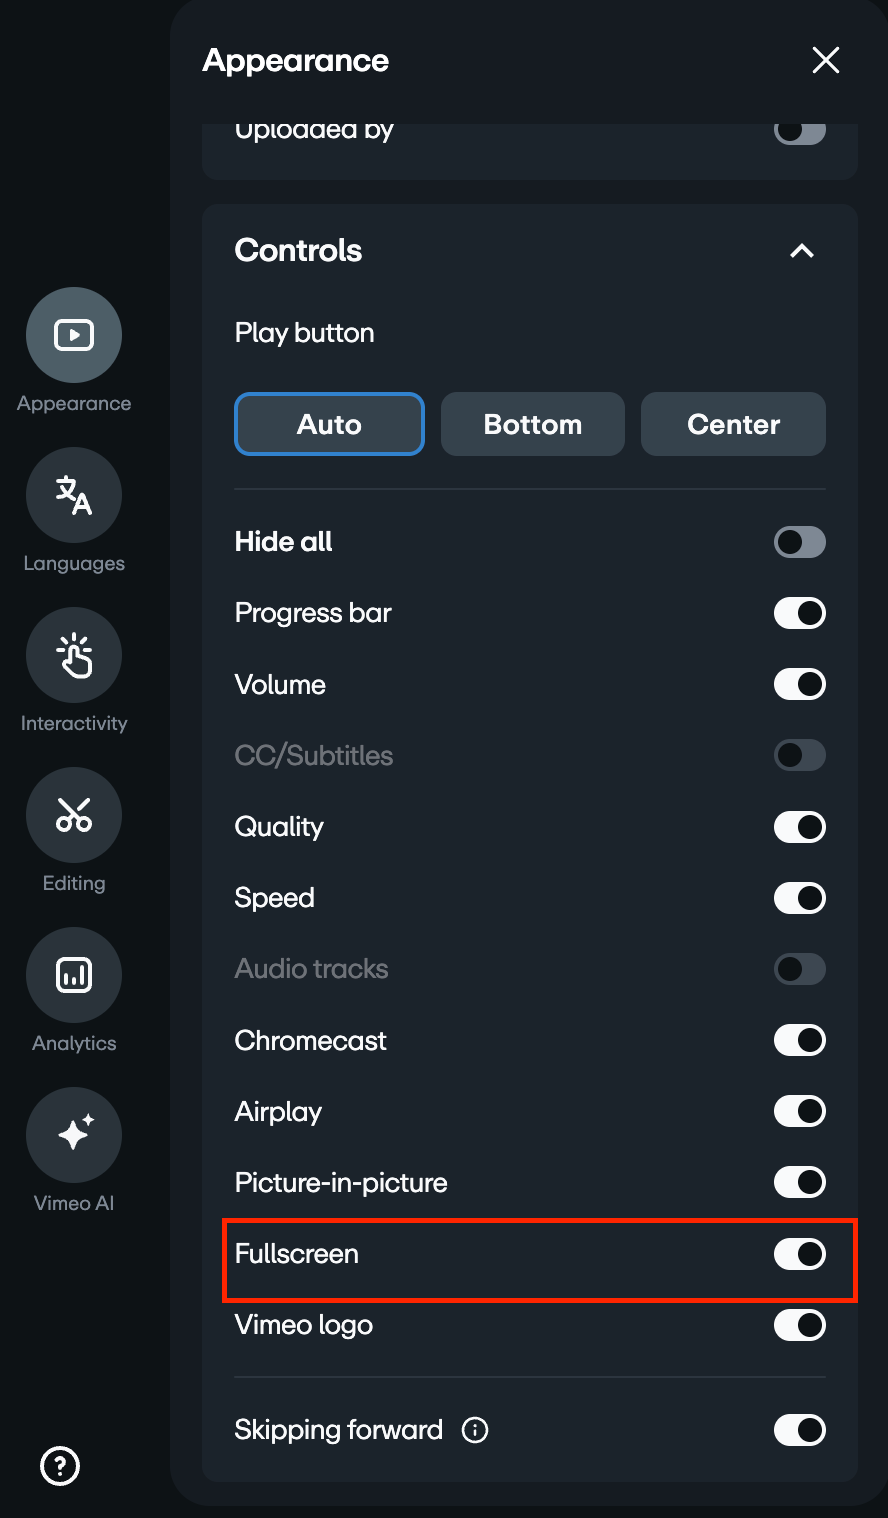888x1518 pixels.
Task: Enable the Hide all toggle
Action: click(799, 542)
